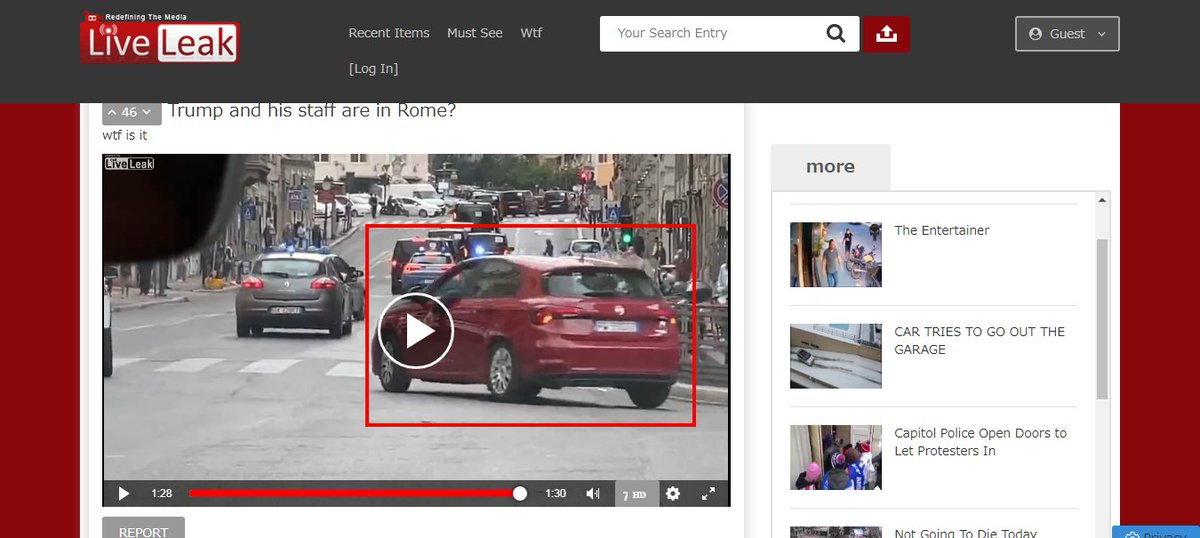Open The Entertainer thumbnail

click(836, 254)
